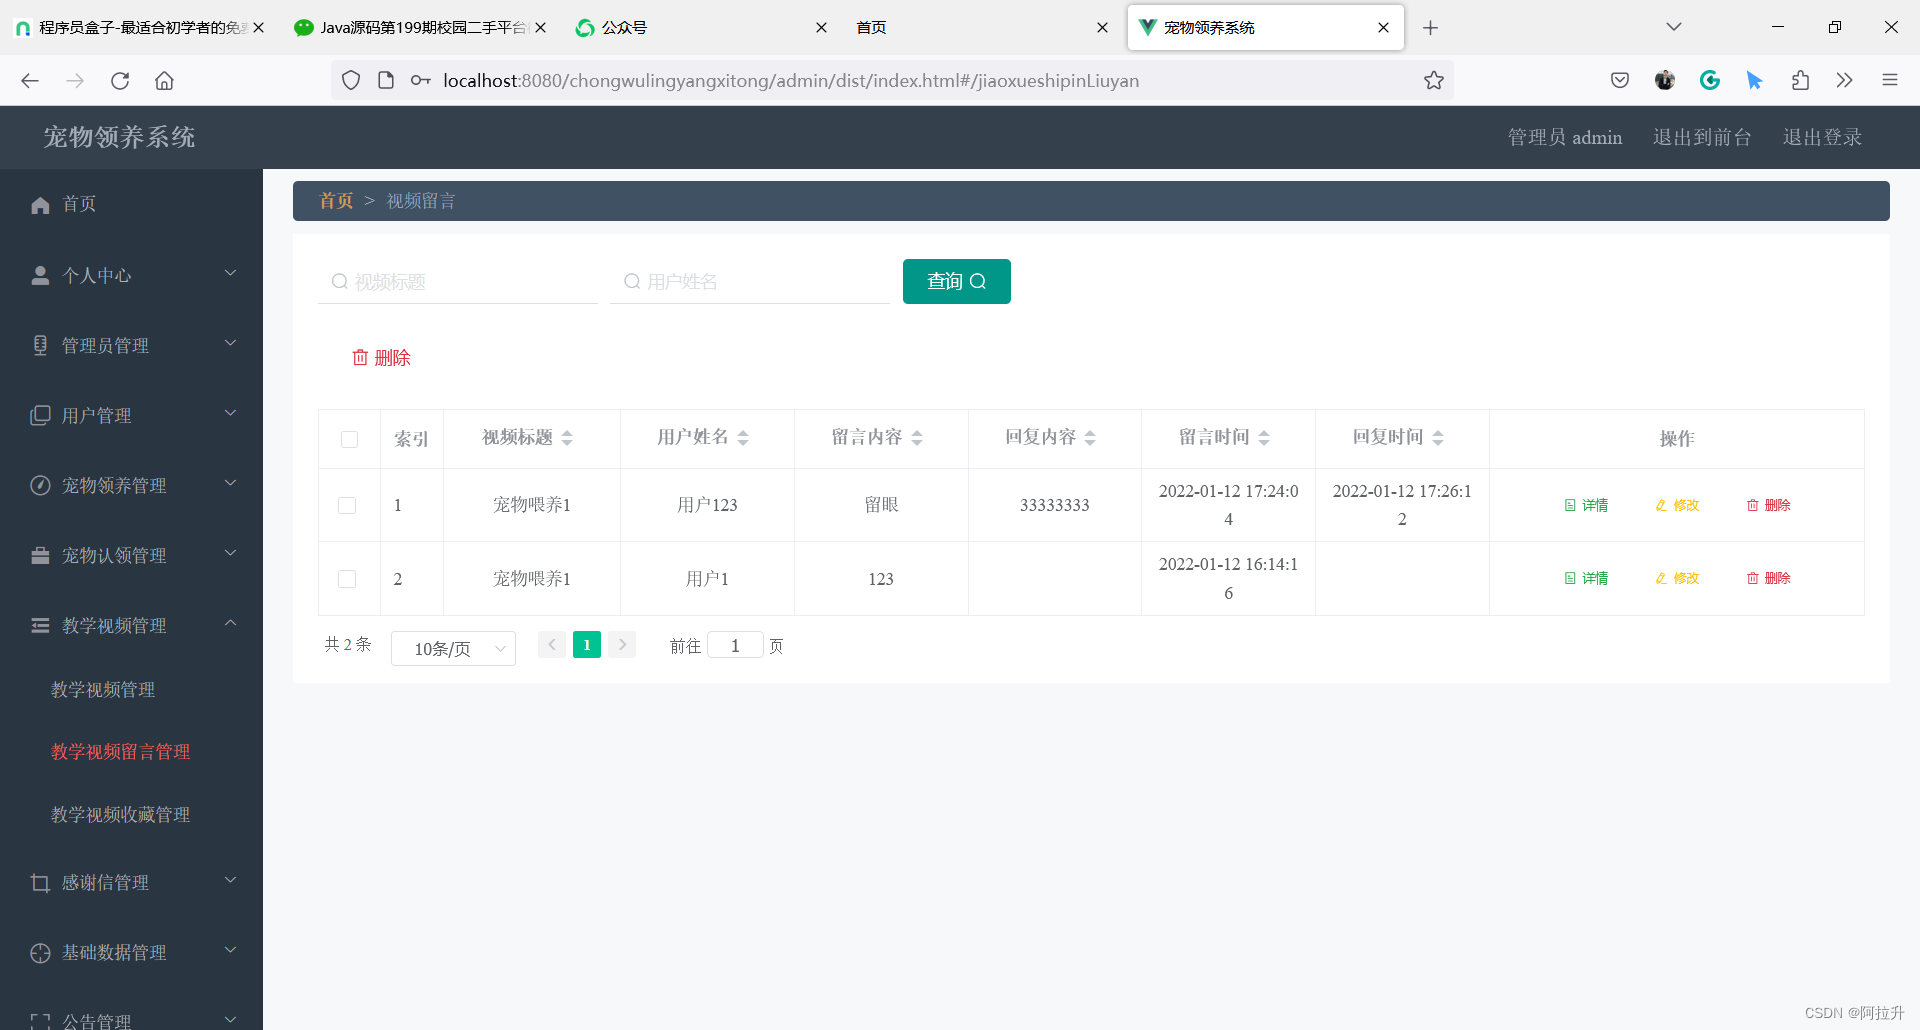Viewport: 1920px width, 1030px height.
Task: Click the compass icon for 宠物领养管理
Action: [40, 485]
